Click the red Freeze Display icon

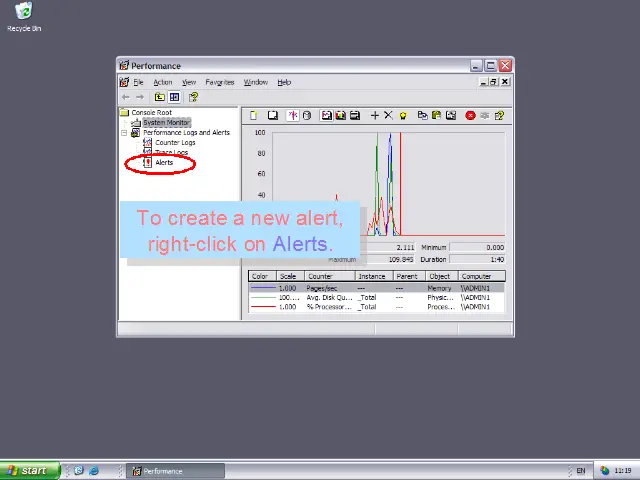[470, 116]
